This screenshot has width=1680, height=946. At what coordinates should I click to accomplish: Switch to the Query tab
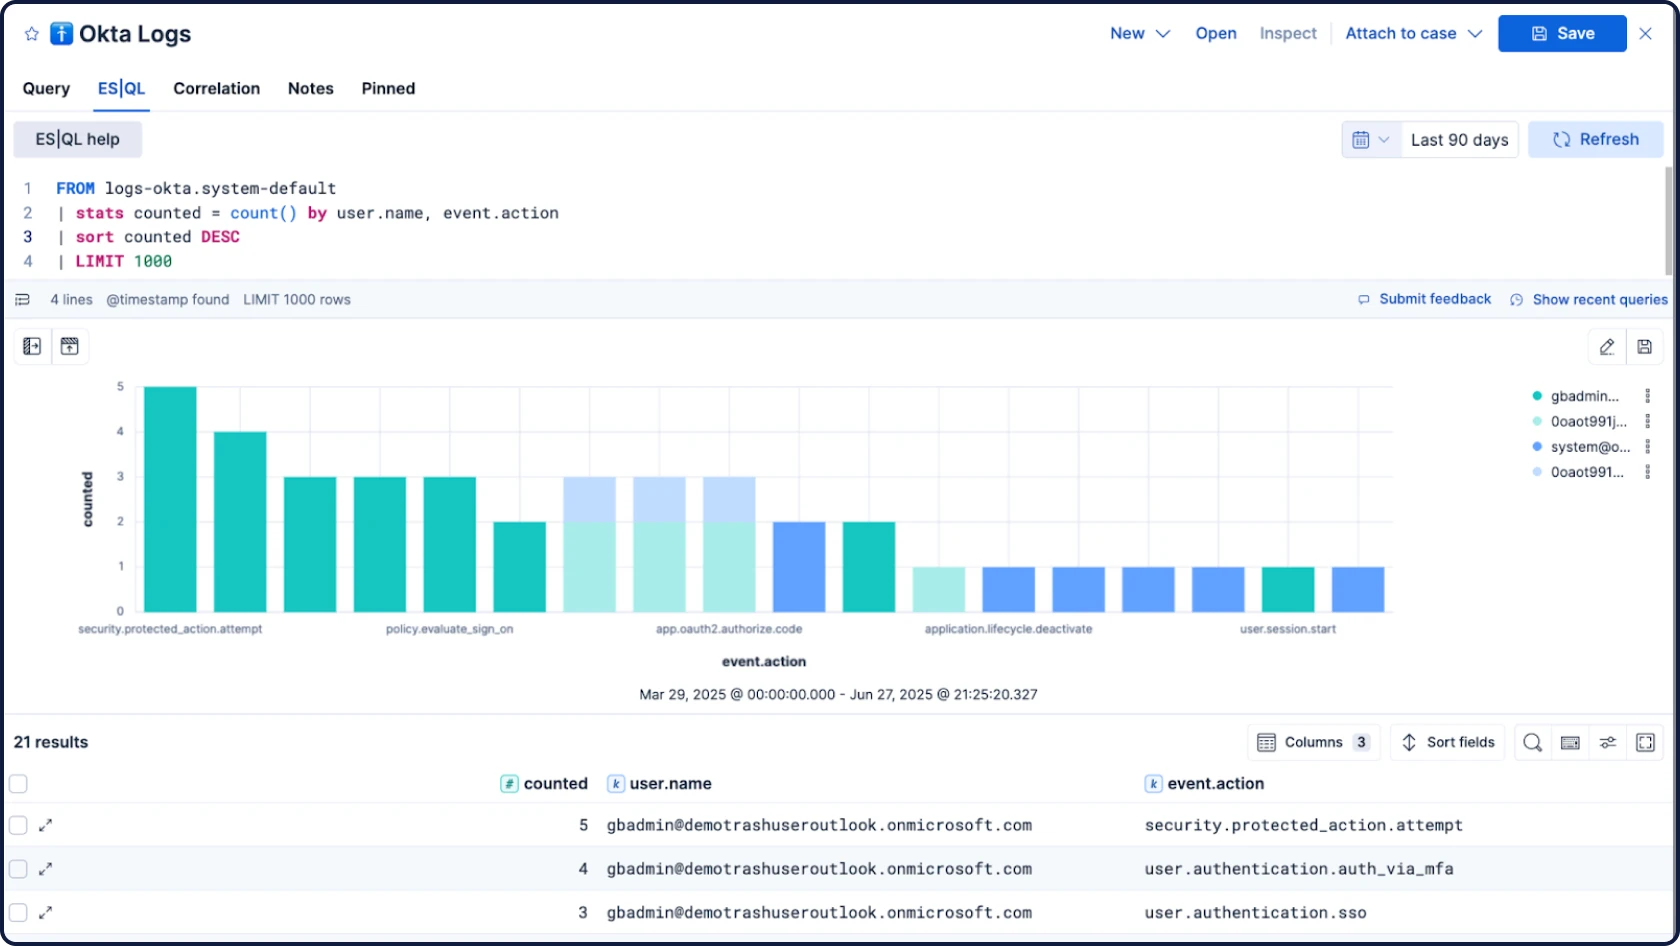(46, 88)
